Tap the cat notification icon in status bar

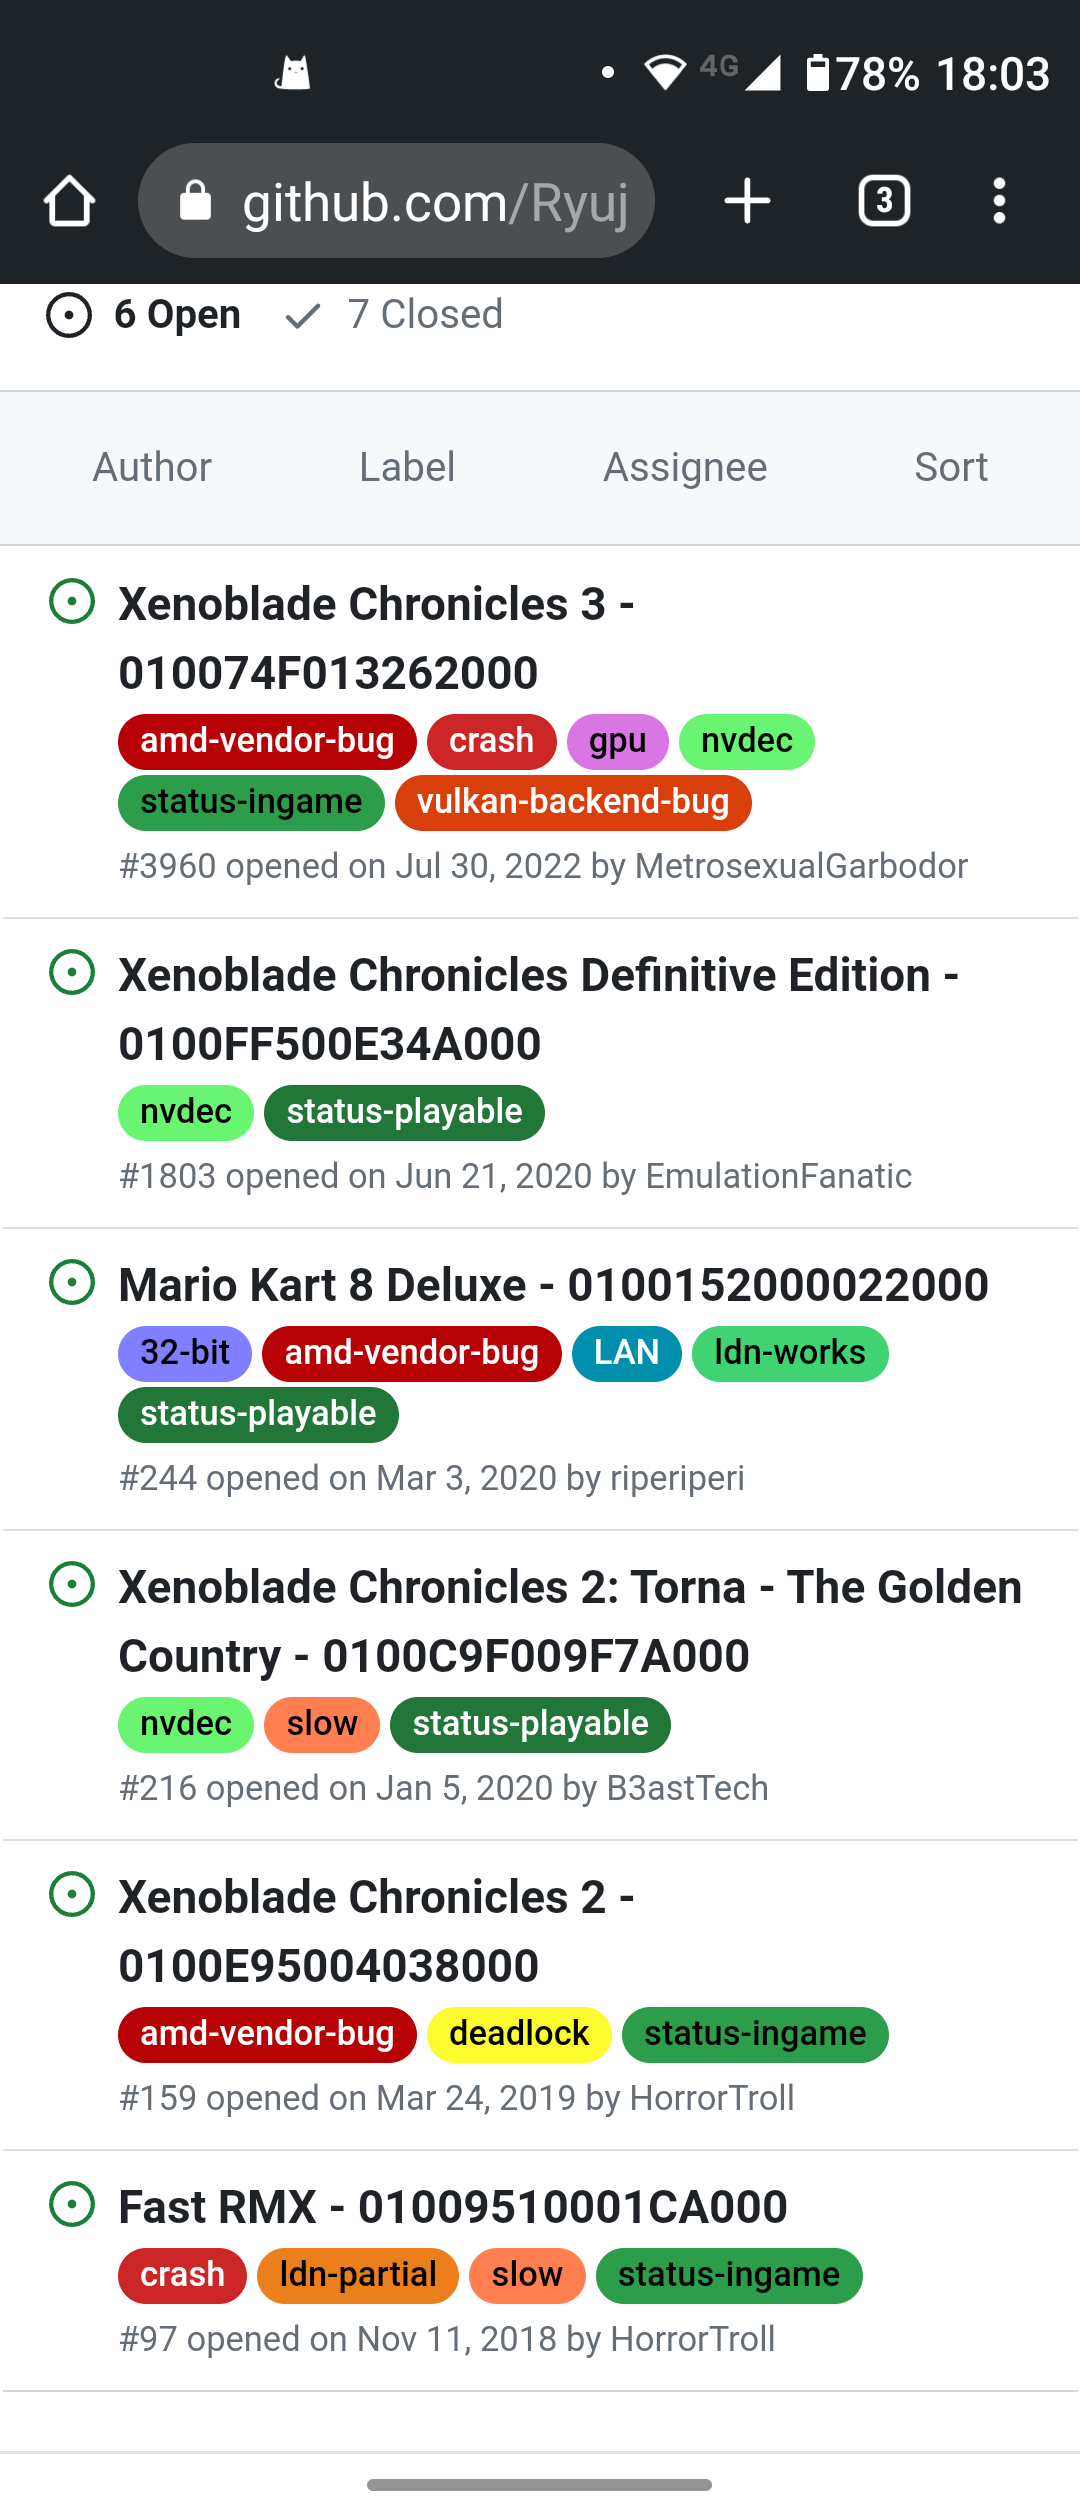pyautogui.click(x=292, y=73)
